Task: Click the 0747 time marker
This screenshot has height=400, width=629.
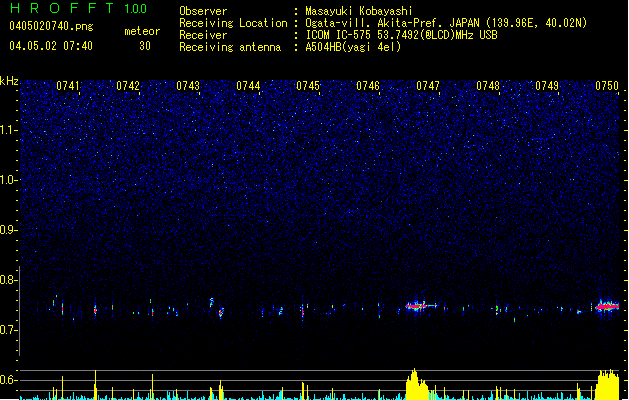Action: pyautogui.click(x=428, y=86)
